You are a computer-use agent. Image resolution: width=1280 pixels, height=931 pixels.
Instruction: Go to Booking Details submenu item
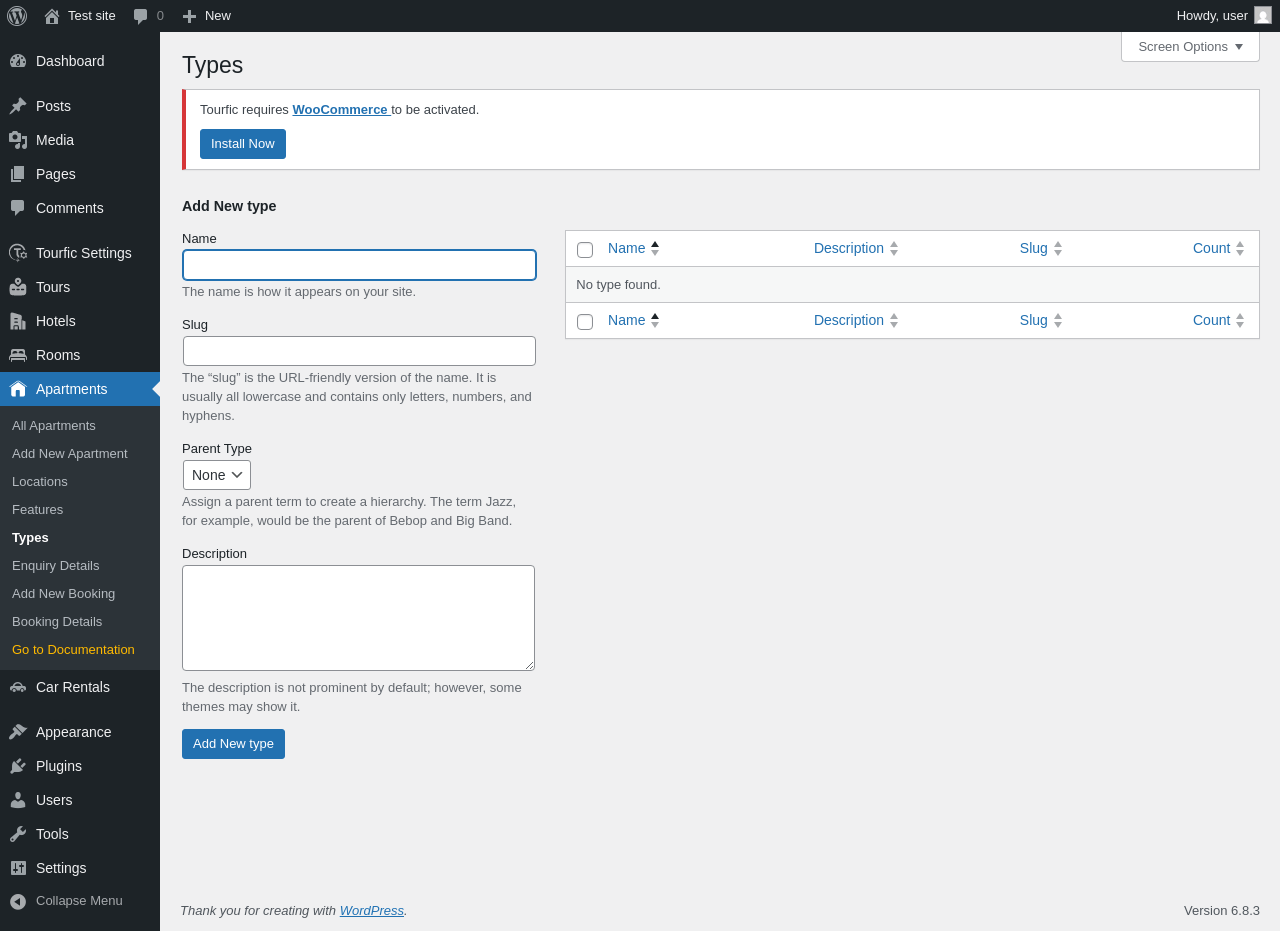[57, 621]
